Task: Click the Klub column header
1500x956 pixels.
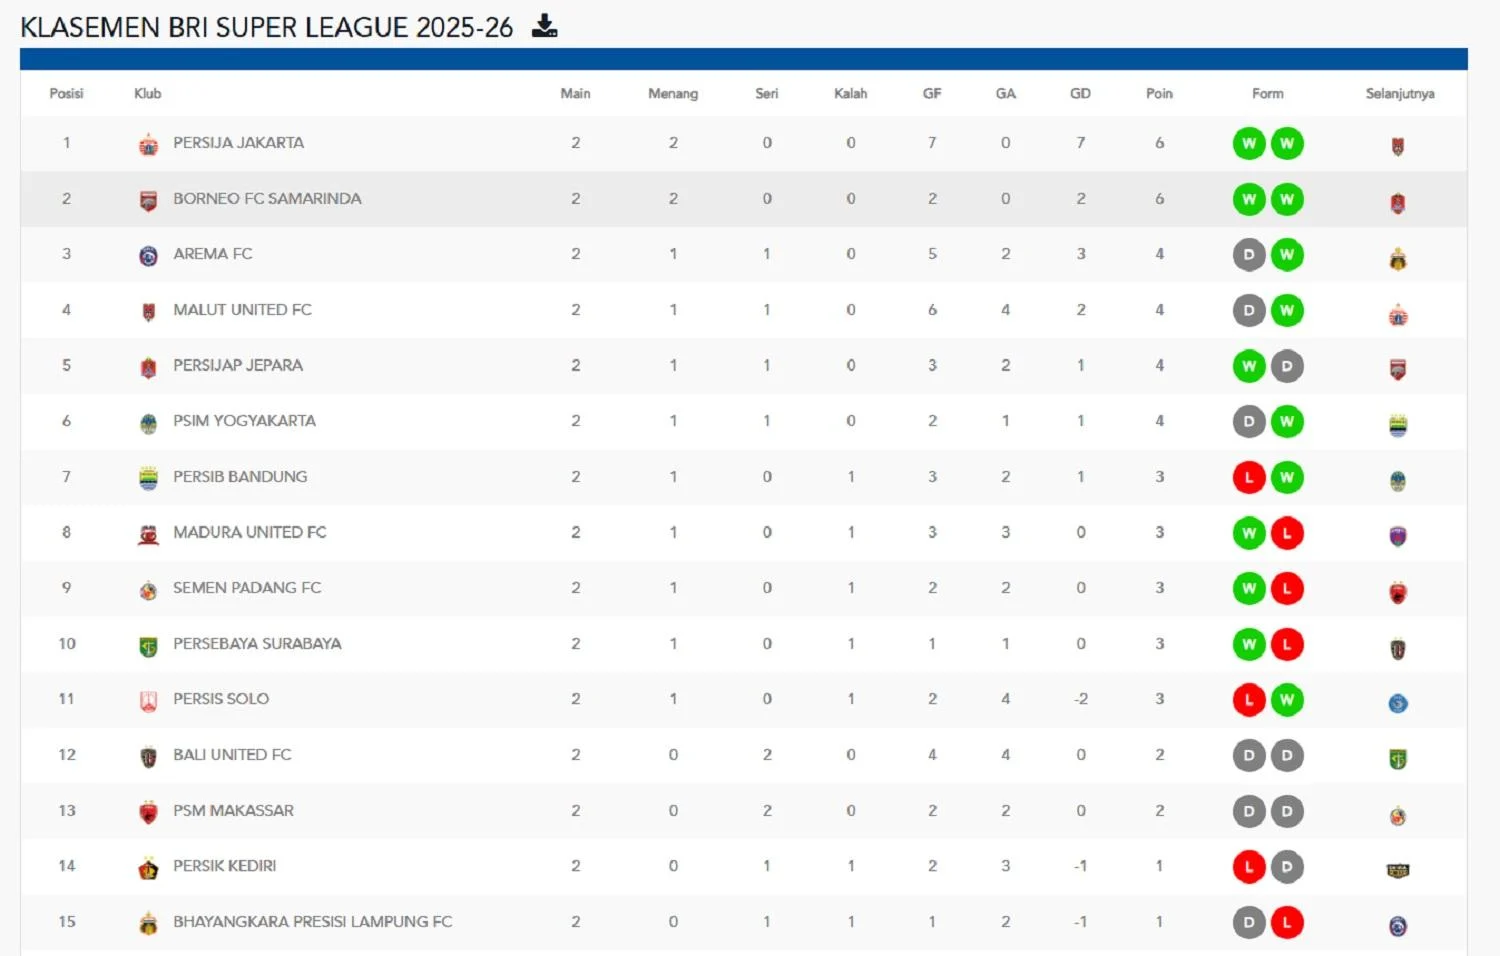Action: pyautogui.click(x=147, y=93)
